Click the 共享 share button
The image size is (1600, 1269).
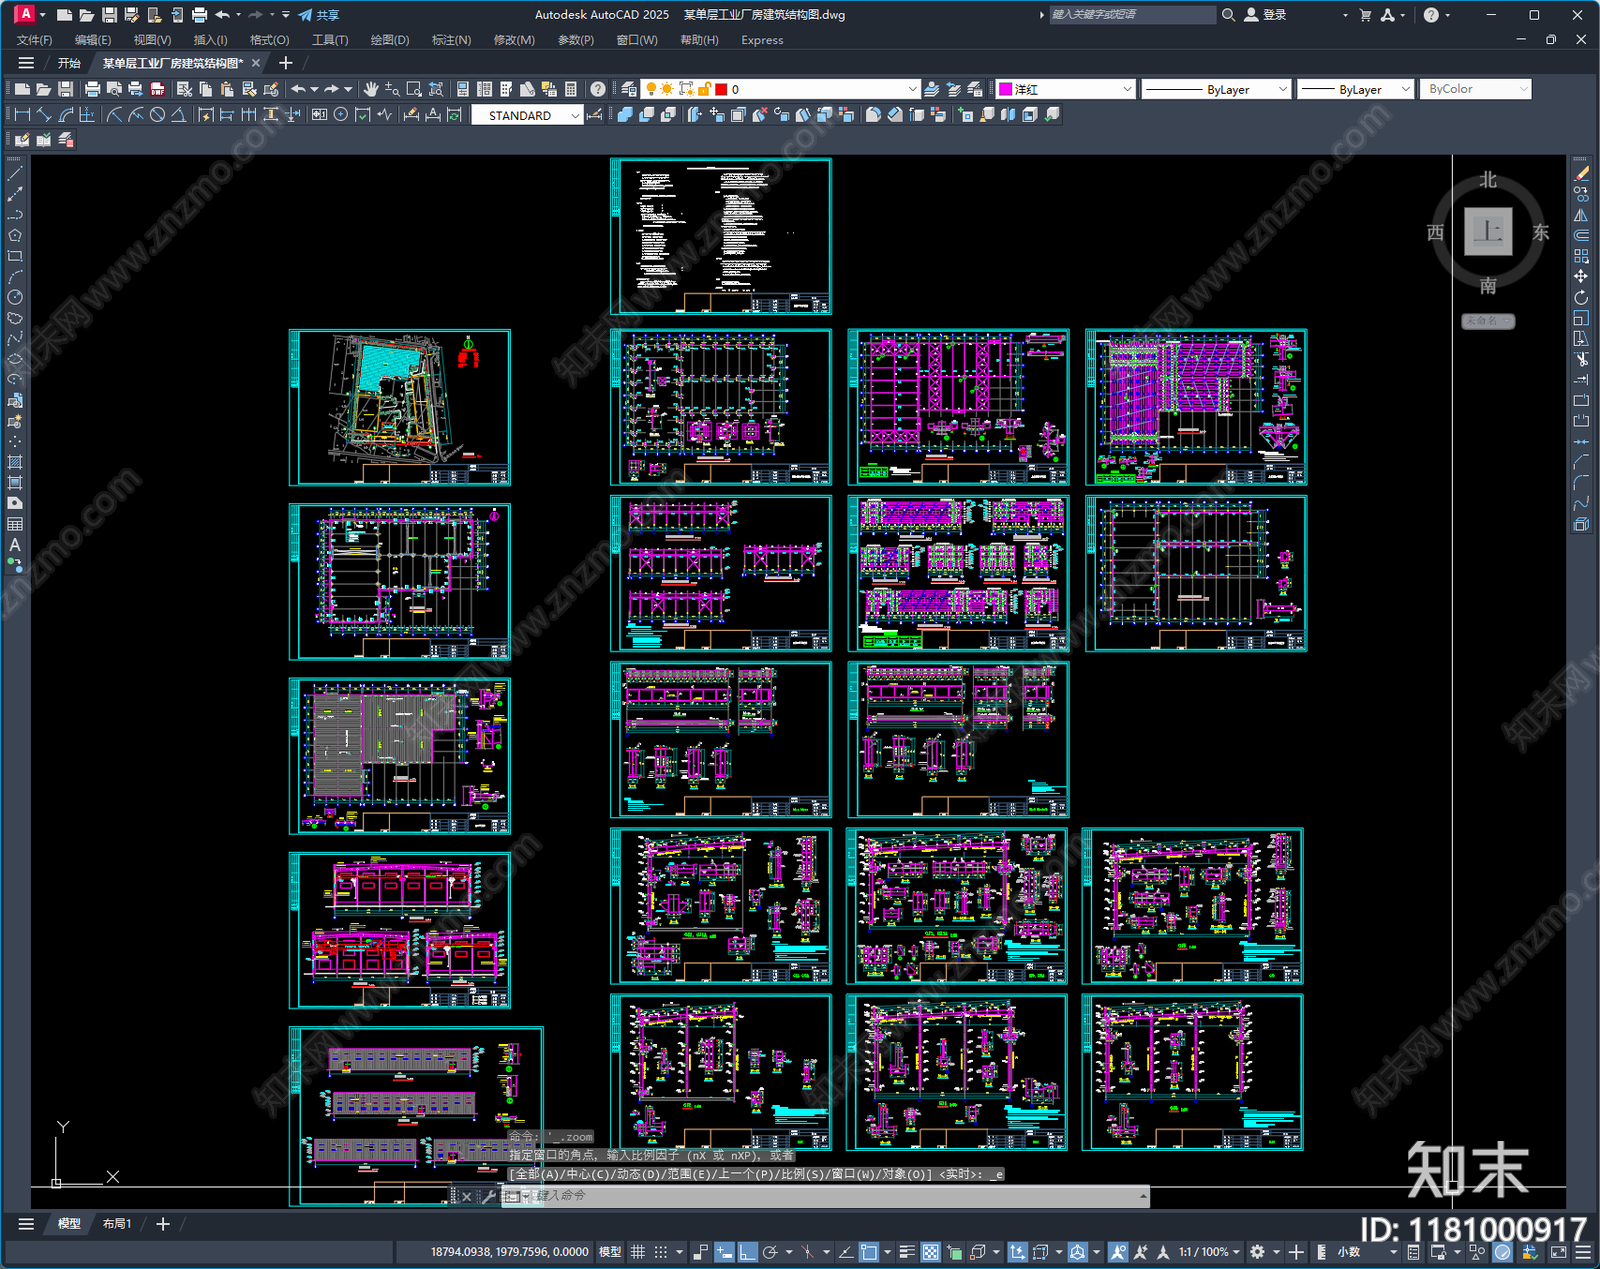point(319,15)
